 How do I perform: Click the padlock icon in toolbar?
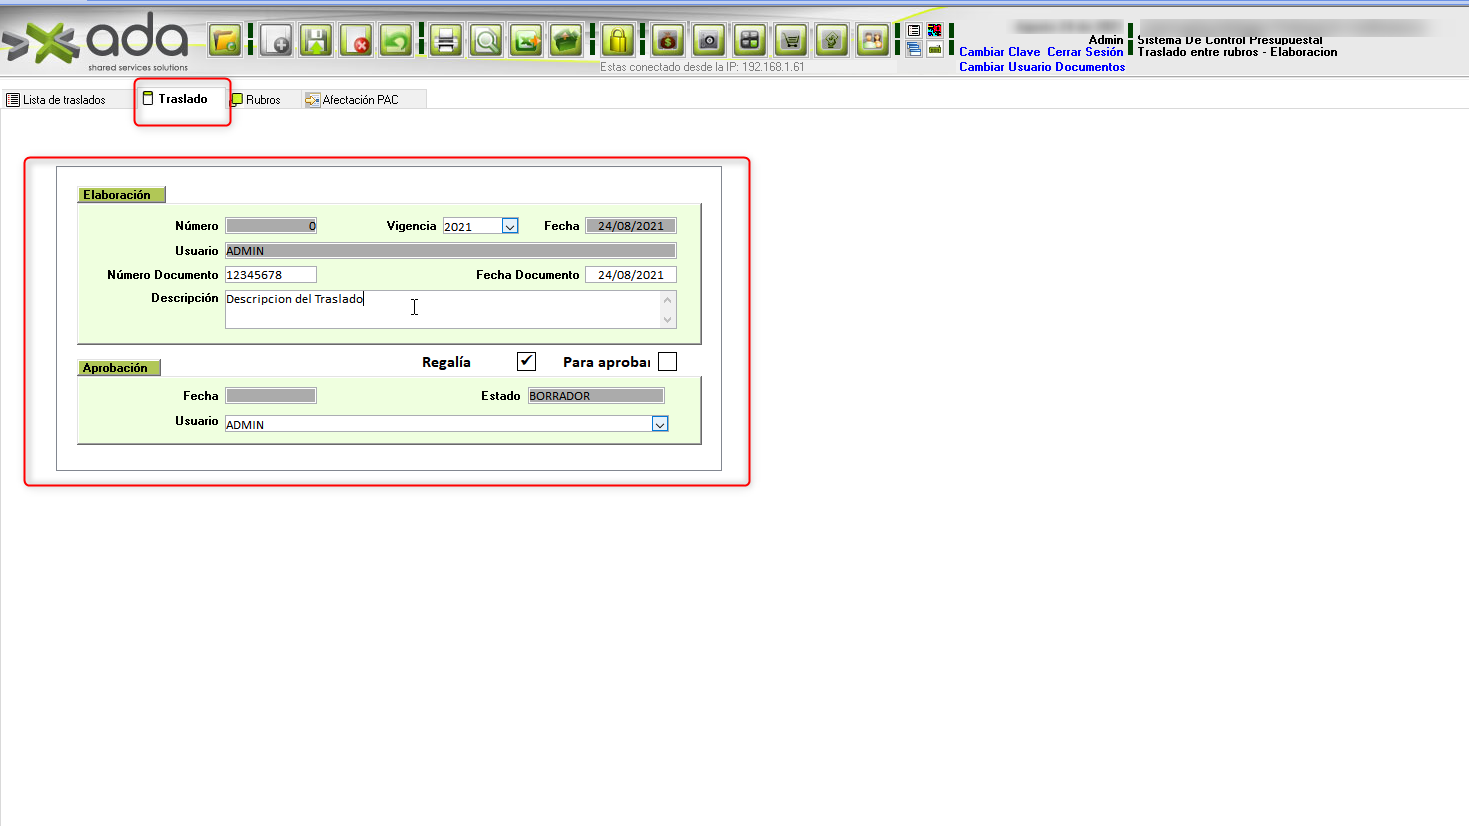click(x=618, y=41)
